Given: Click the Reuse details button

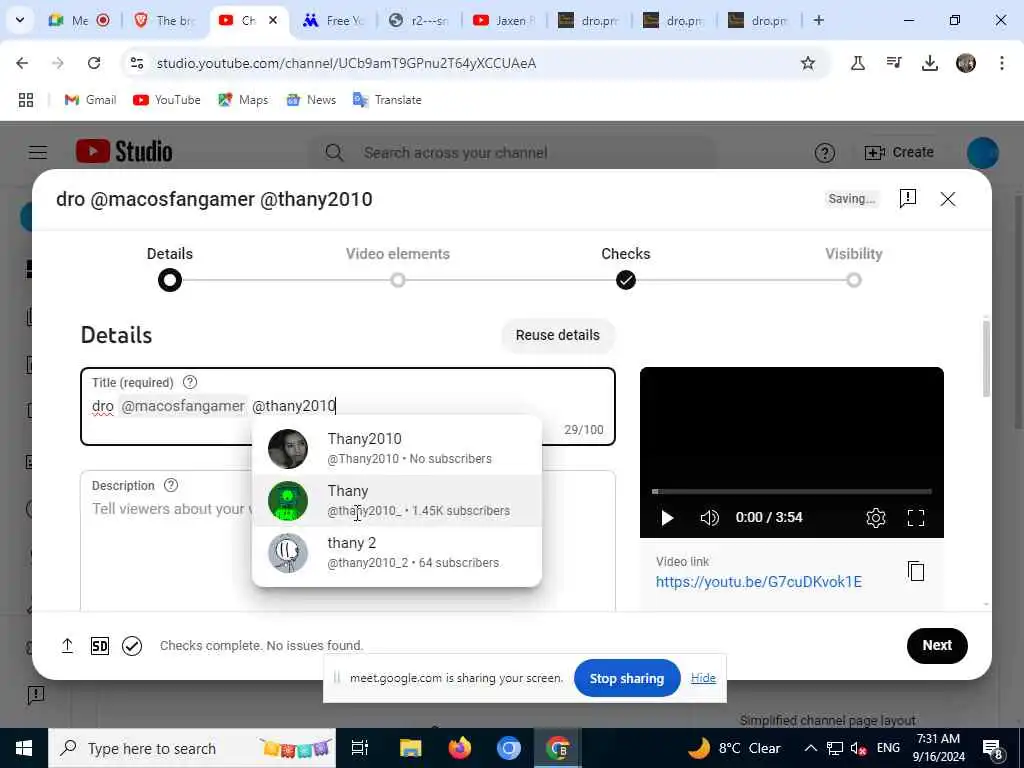Looking at the screenshot, I should tap(558, 335).
